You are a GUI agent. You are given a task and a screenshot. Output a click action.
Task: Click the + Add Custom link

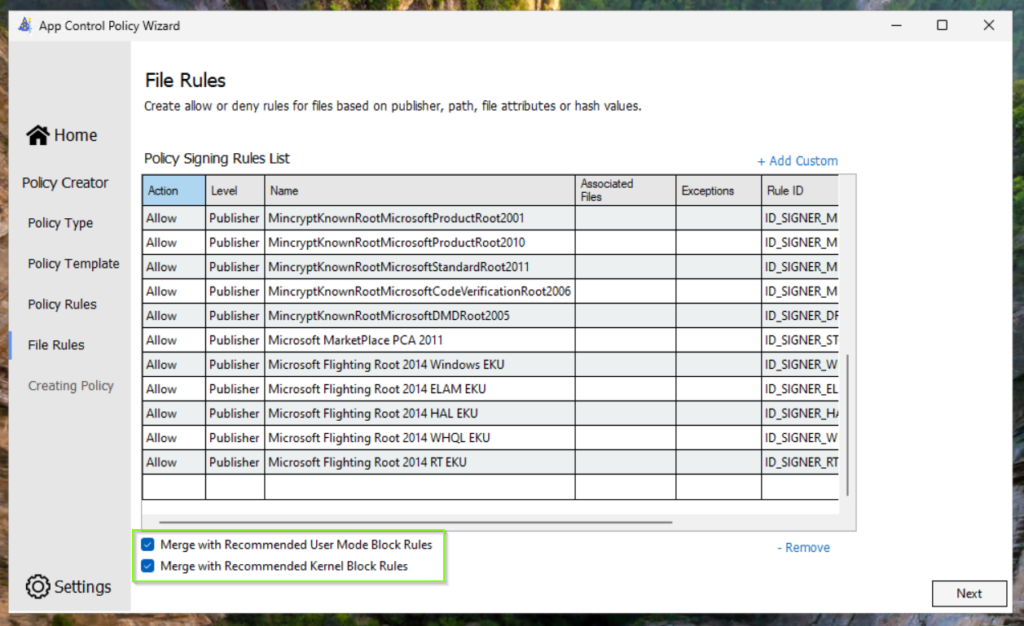coord(797,161)
